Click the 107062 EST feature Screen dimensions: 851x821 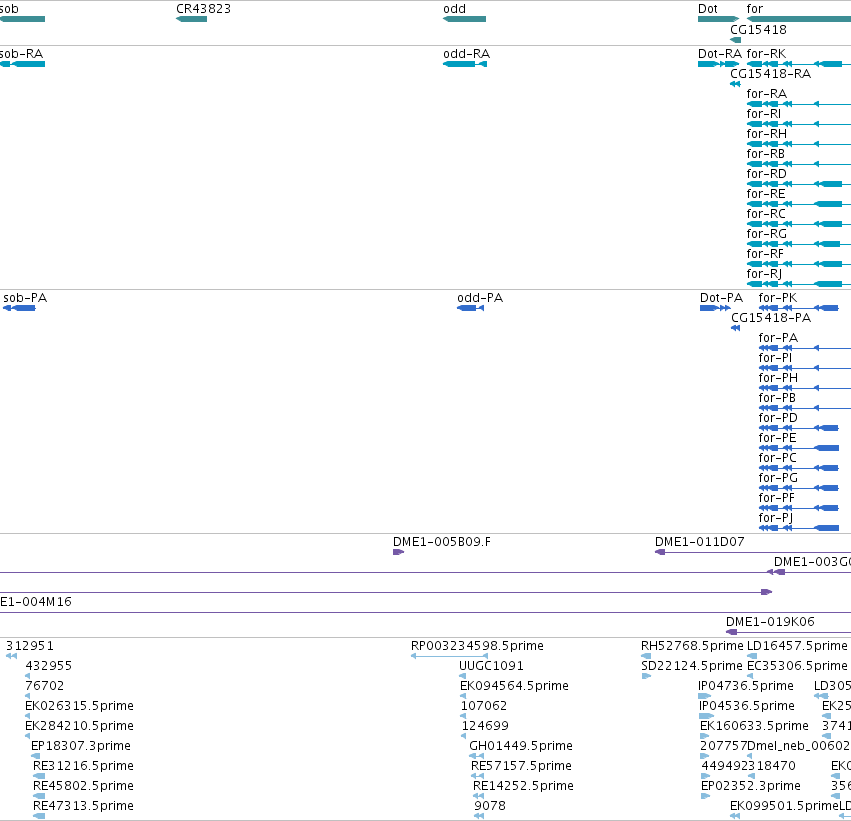(x=463, y=716)
